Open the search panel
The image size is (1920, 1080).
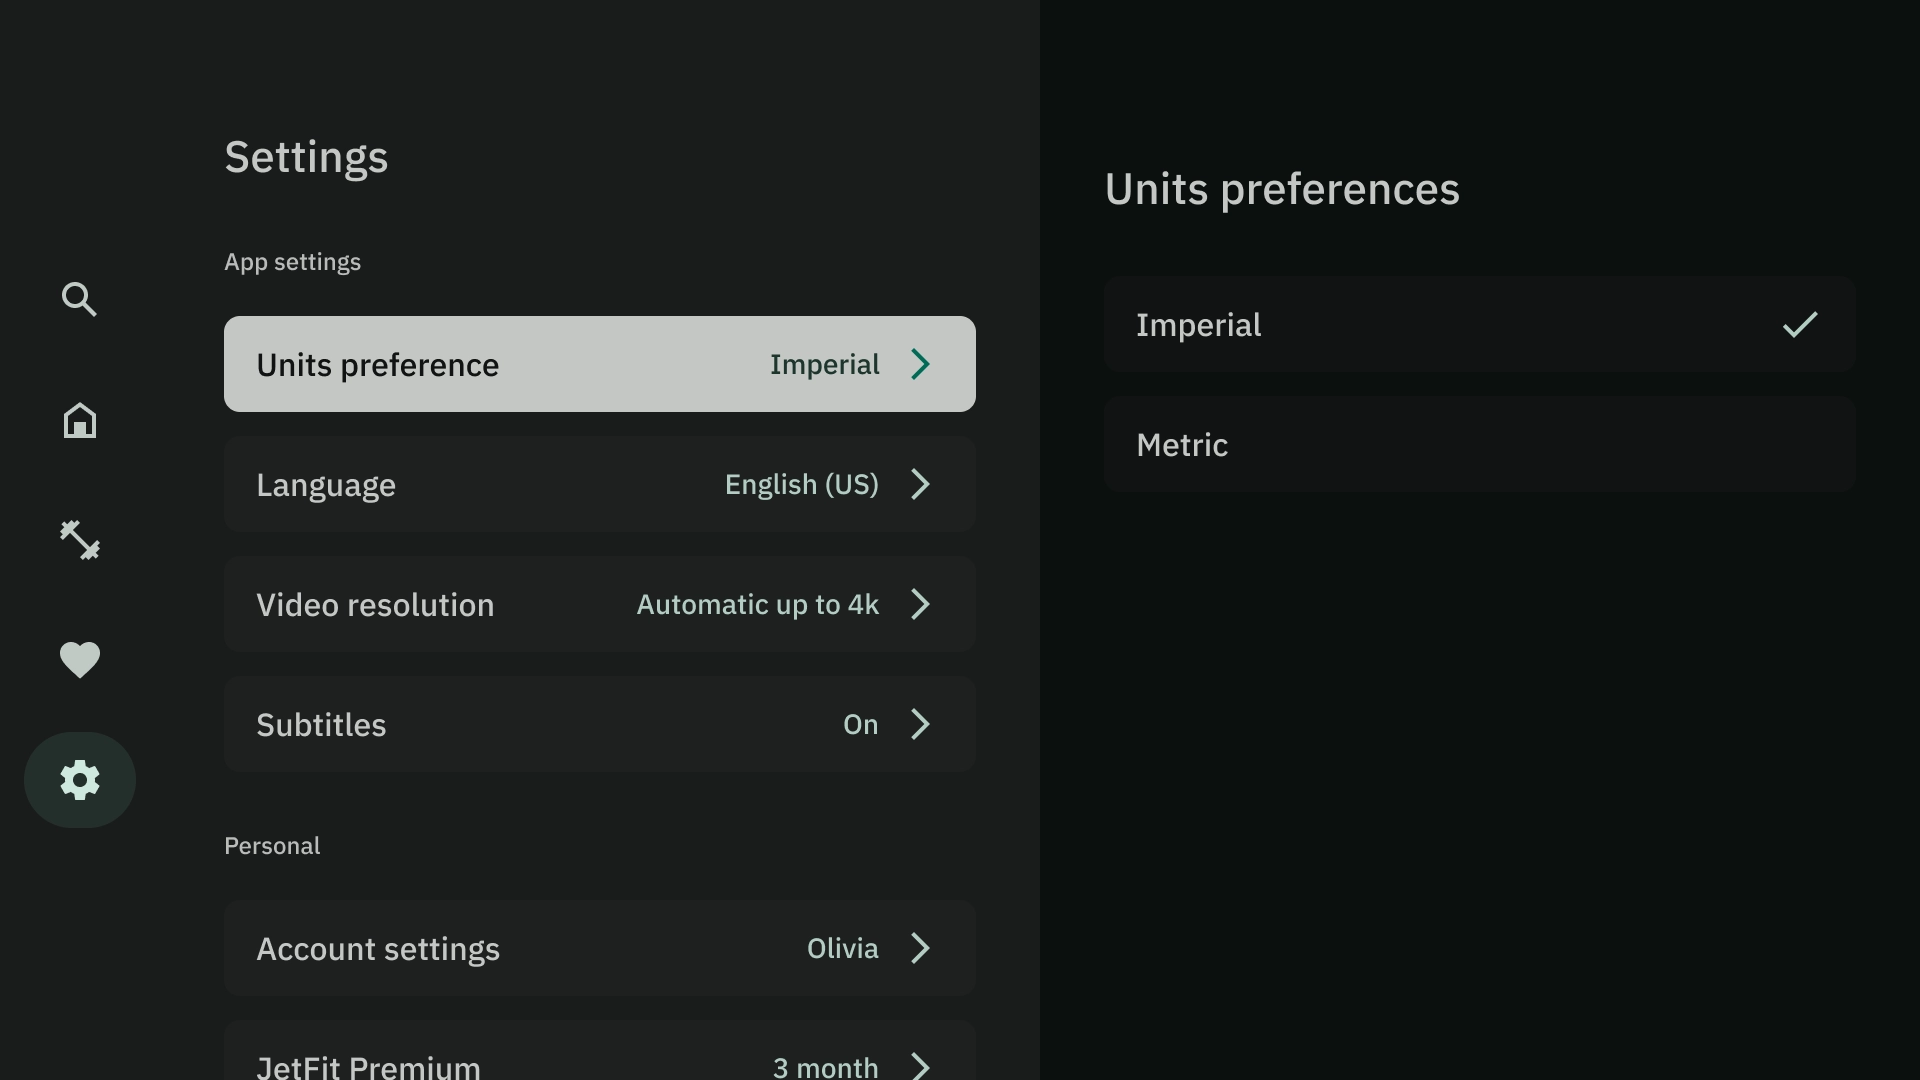pos(79,301)
